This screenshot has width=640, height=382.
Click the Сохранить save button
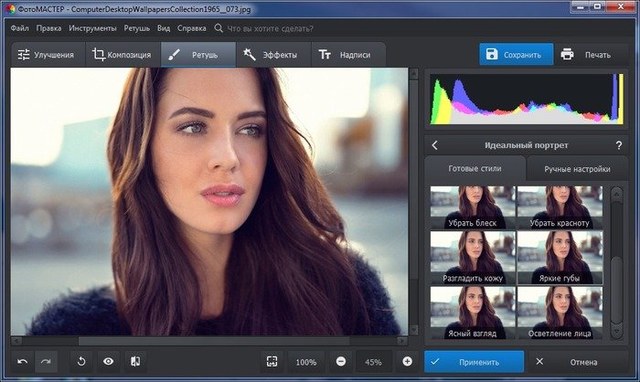click(516, 54)
